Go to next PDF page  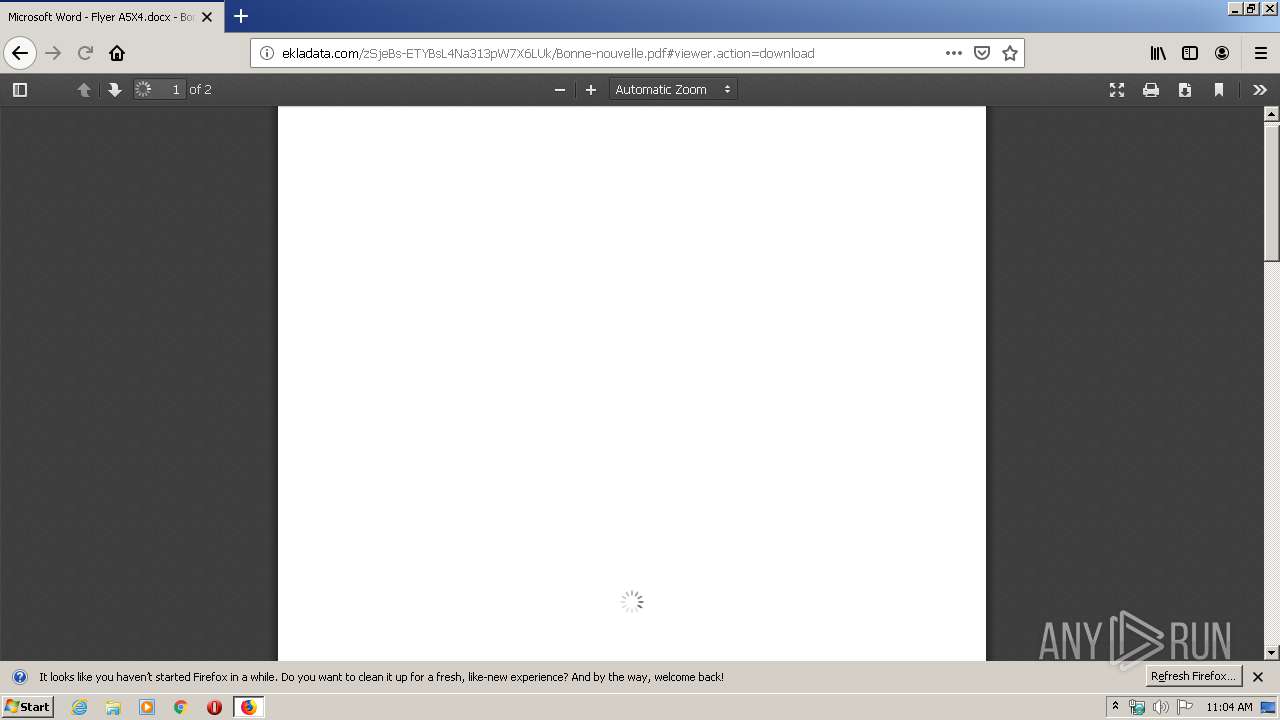coord(115,90)
